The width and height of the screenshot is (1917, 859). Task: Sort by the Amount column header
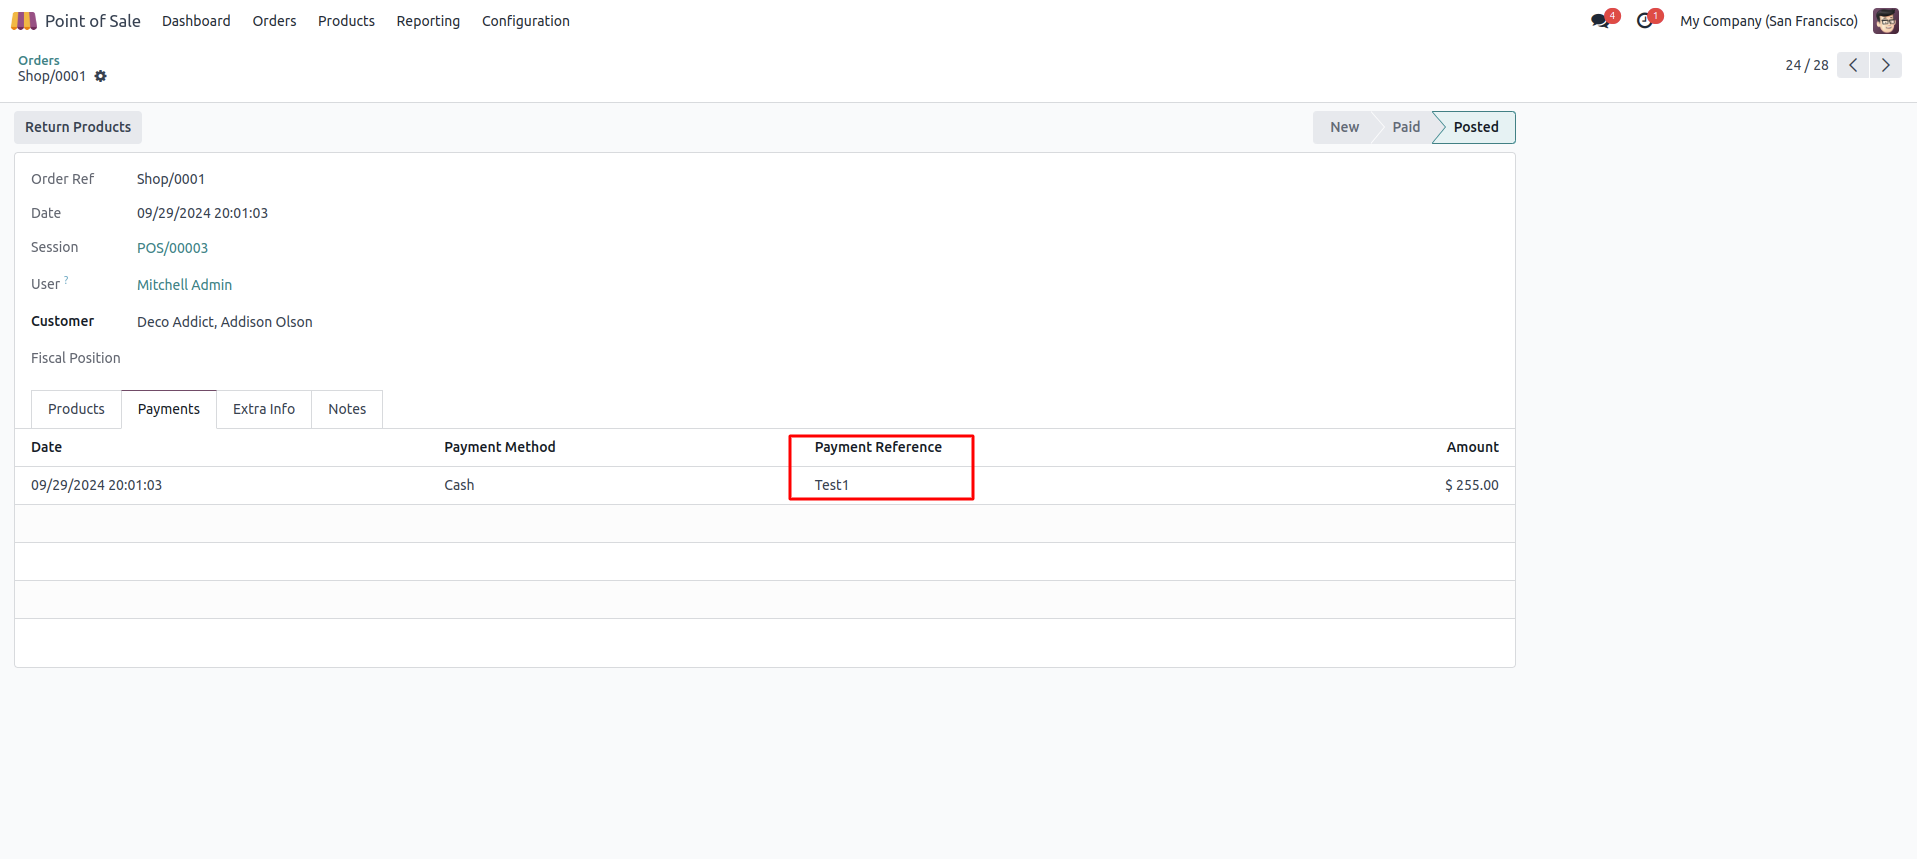[1472, 447]
